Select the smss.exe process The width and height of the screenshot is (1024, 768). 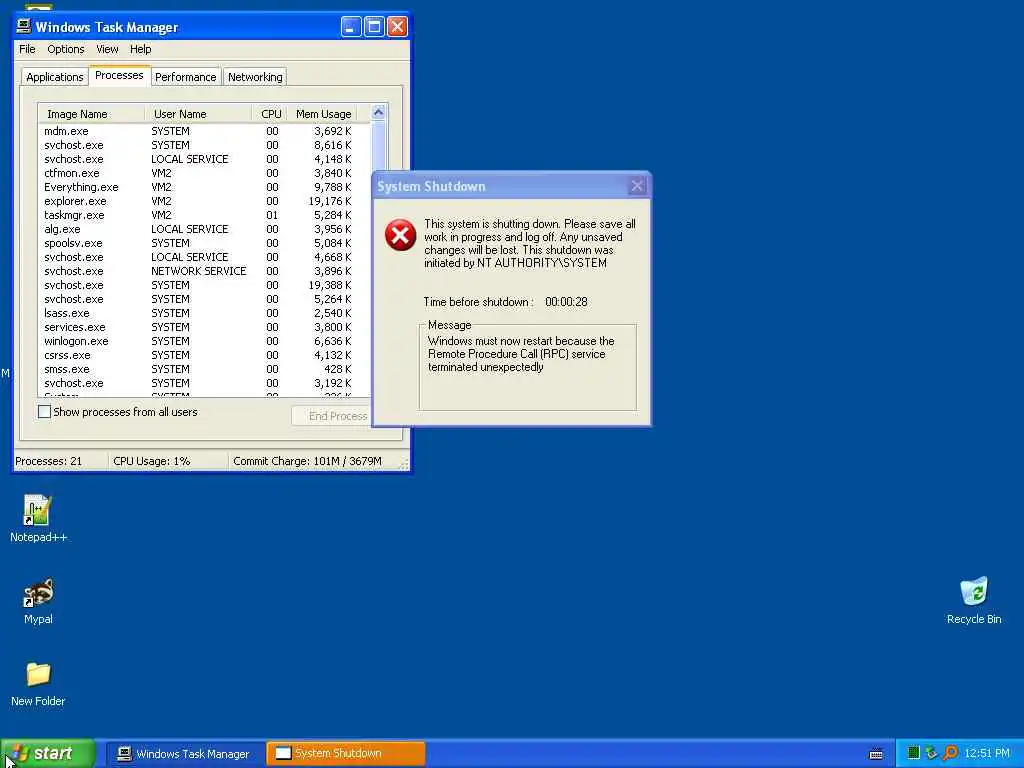click(x=204, y=369)
